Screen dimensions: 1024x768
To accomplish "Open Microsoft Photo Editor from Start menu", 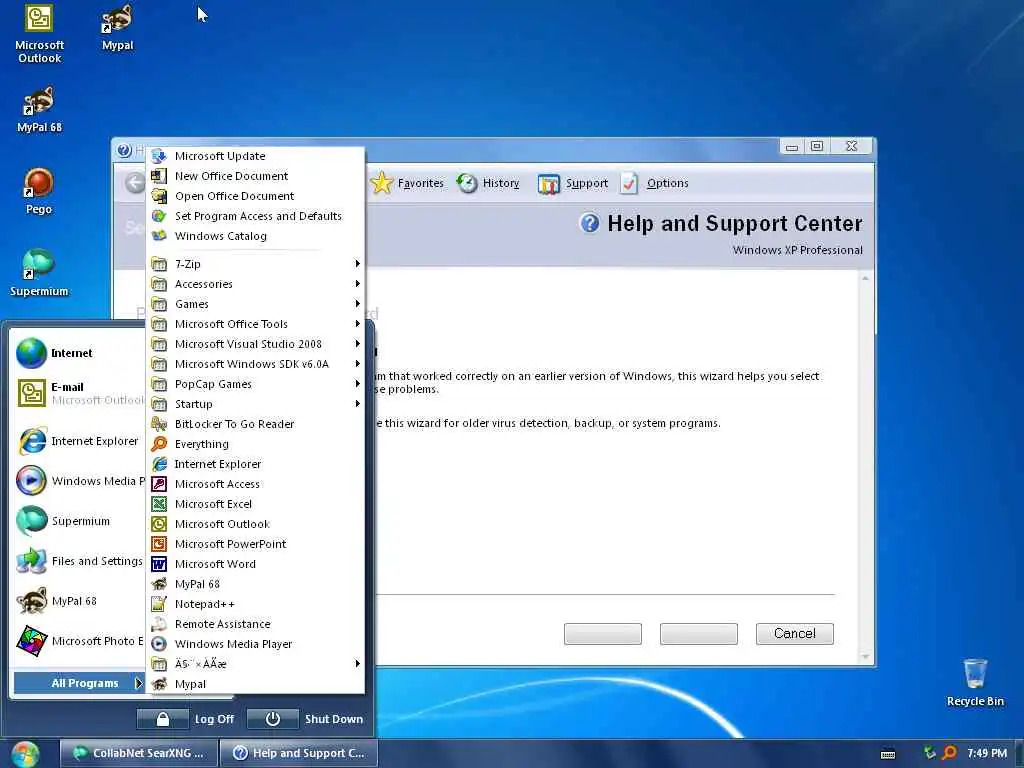I will (78, 641).
